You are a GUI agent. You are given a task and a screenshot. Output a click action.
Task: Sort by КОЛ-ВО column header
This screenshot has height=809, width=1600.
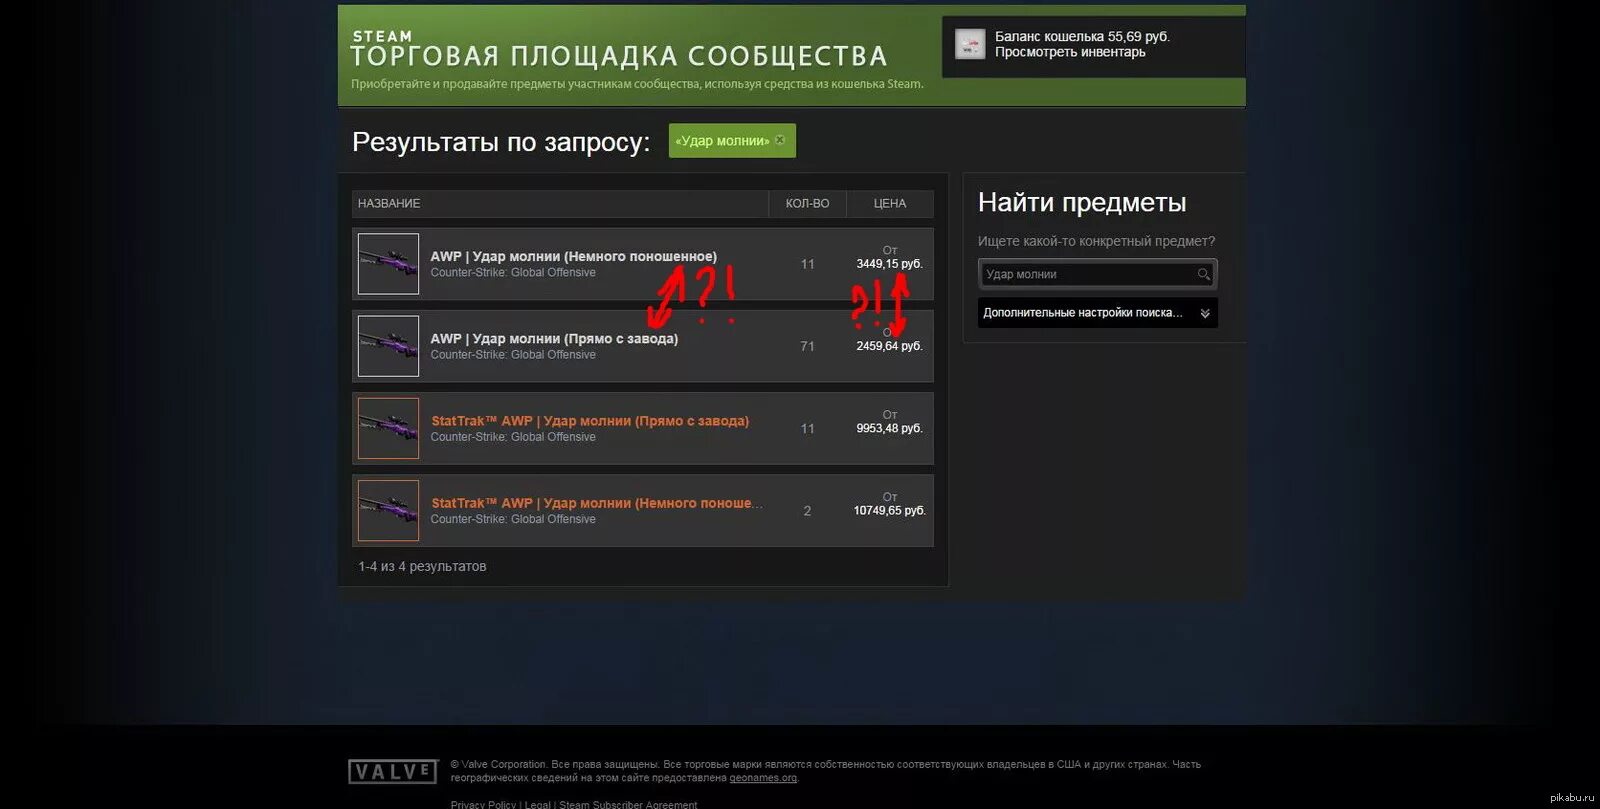807,203
